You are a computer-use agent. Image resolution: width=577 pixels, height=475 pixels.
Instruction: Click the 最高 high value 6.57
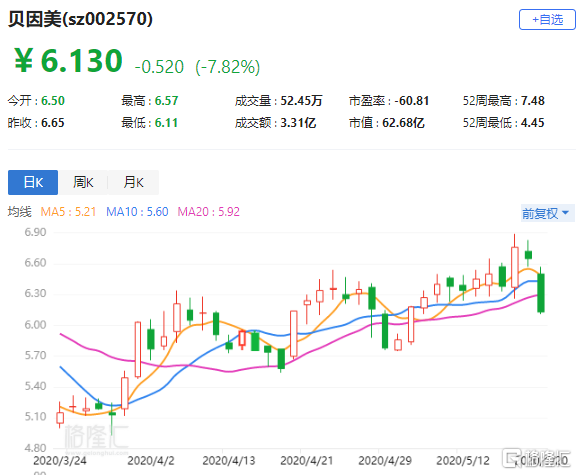click(166, 100)
